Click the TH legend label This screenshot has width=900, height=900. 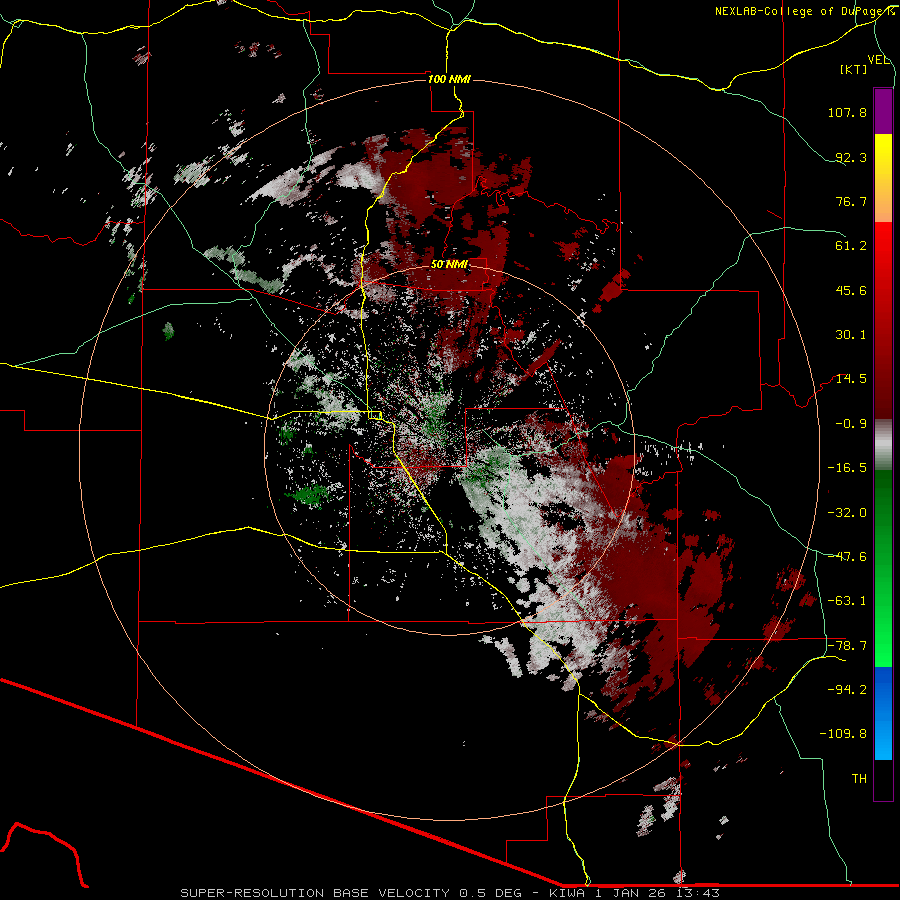click(x=859, y=779)
